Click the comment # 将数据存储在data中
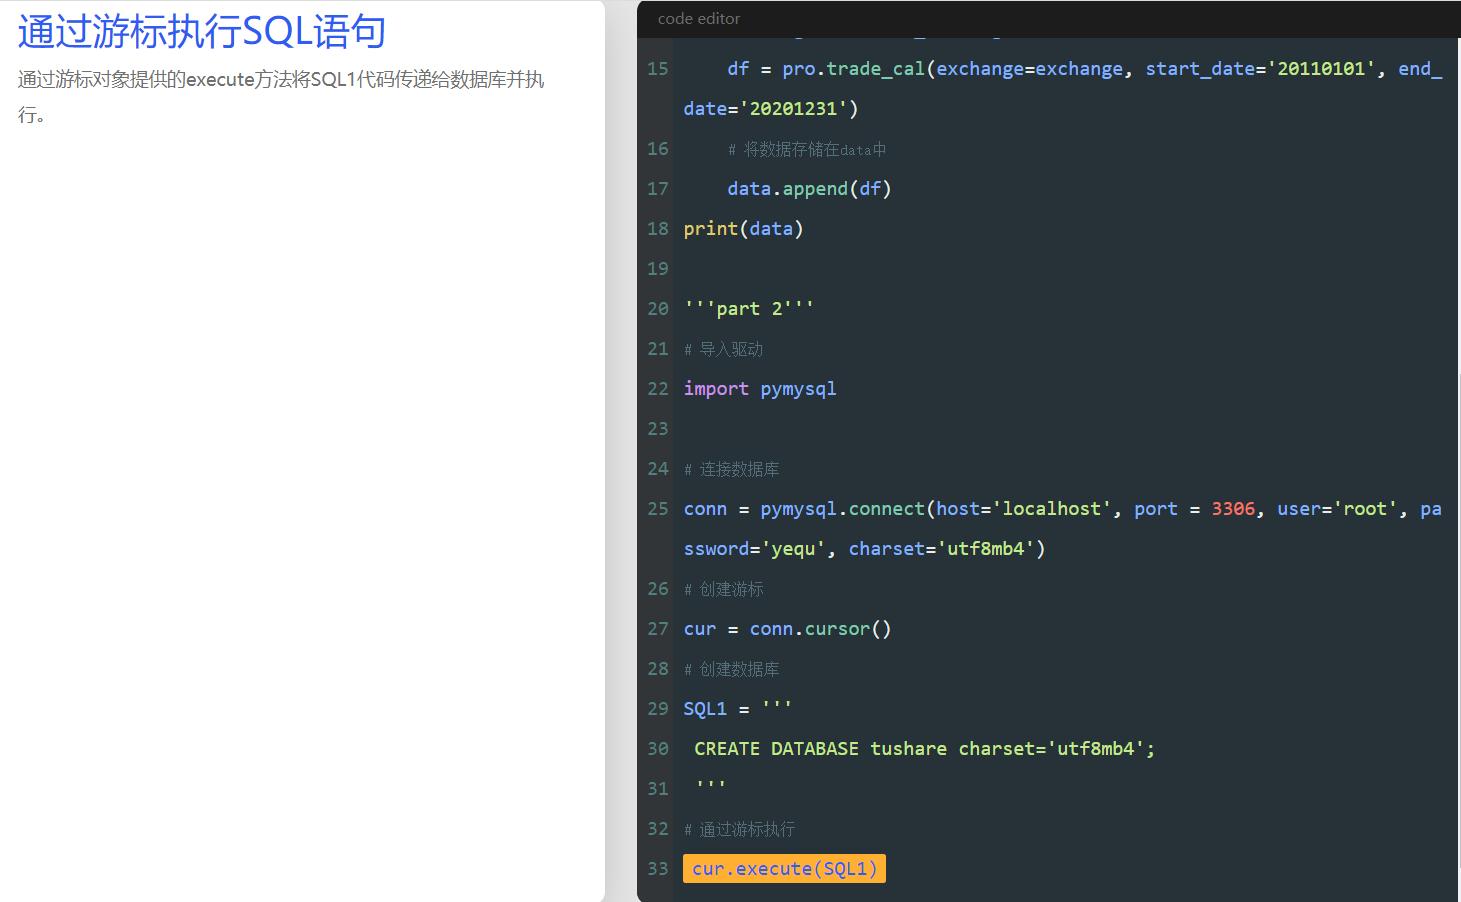 click(x=807, y=149)
